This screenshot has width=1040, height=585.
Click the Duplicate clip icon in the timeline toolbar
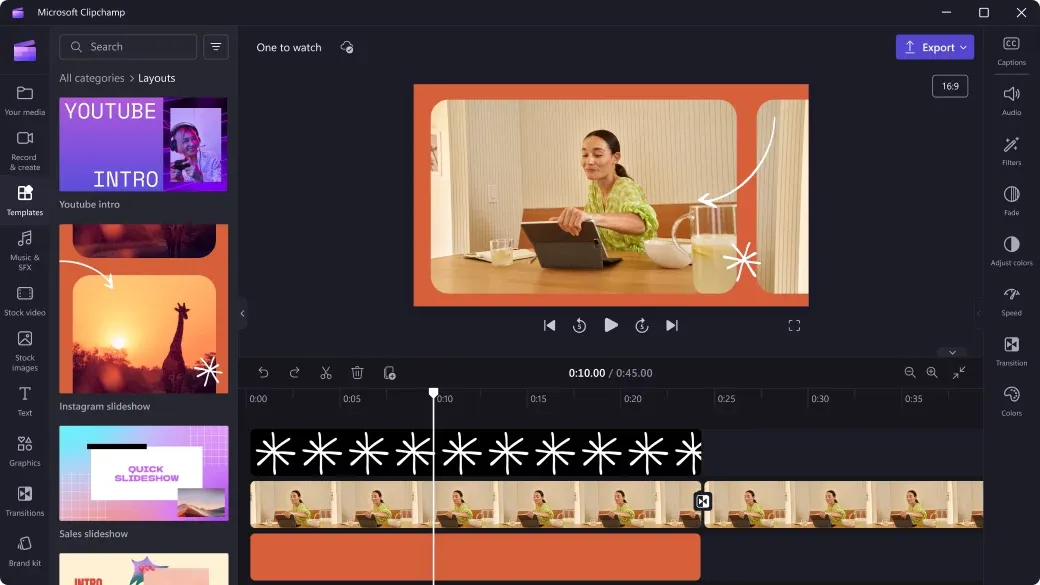(389, 372)
